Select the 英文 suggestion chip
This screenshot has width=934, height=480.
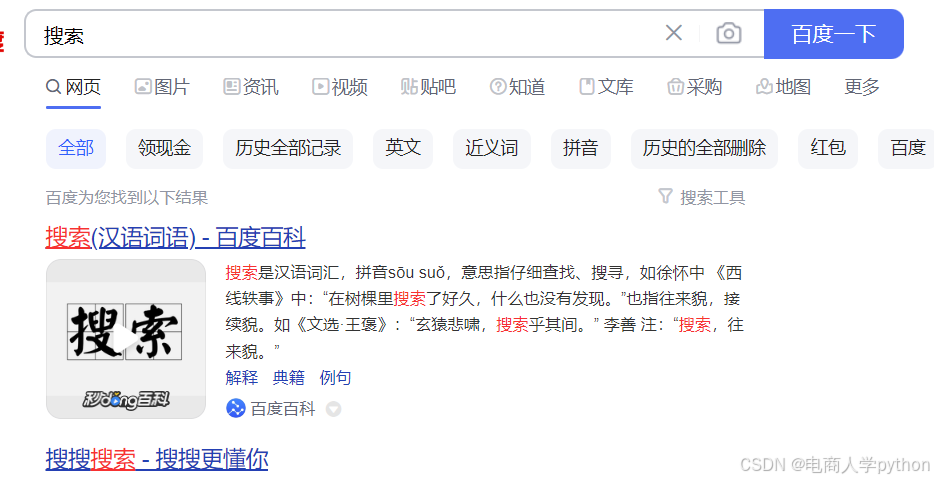pos(403,148)
